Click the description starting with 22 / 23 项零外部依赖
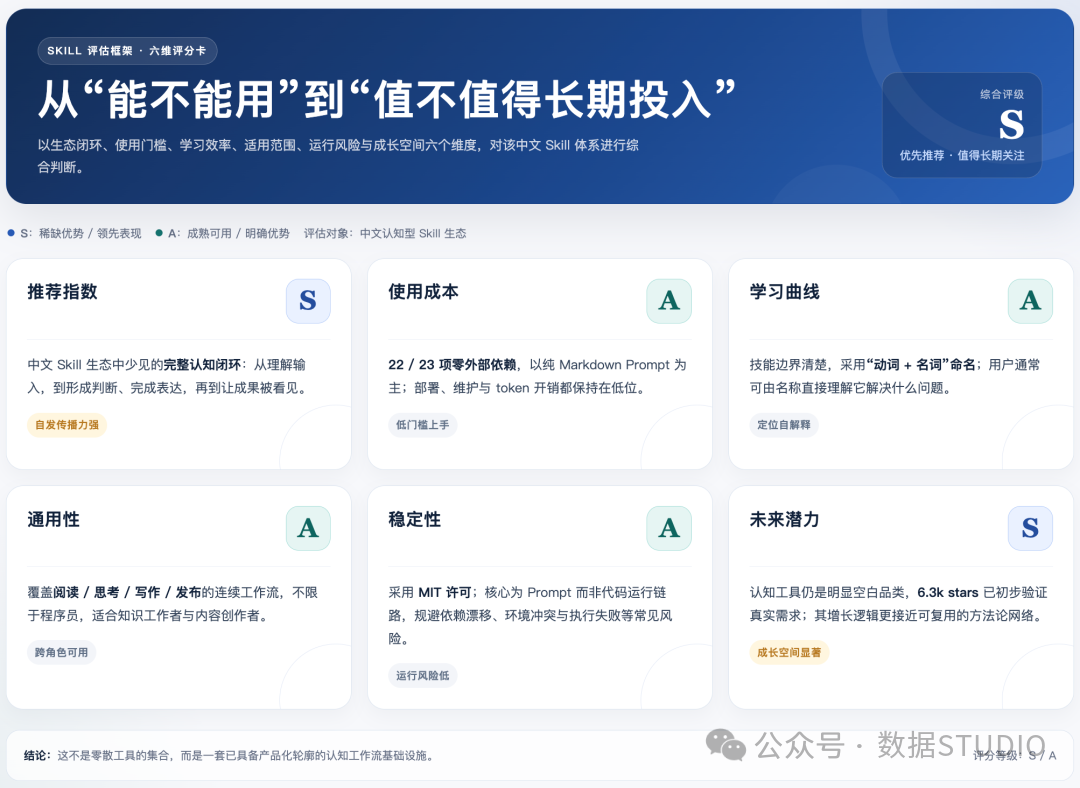The image size is (1080, 788). [537, 376]
